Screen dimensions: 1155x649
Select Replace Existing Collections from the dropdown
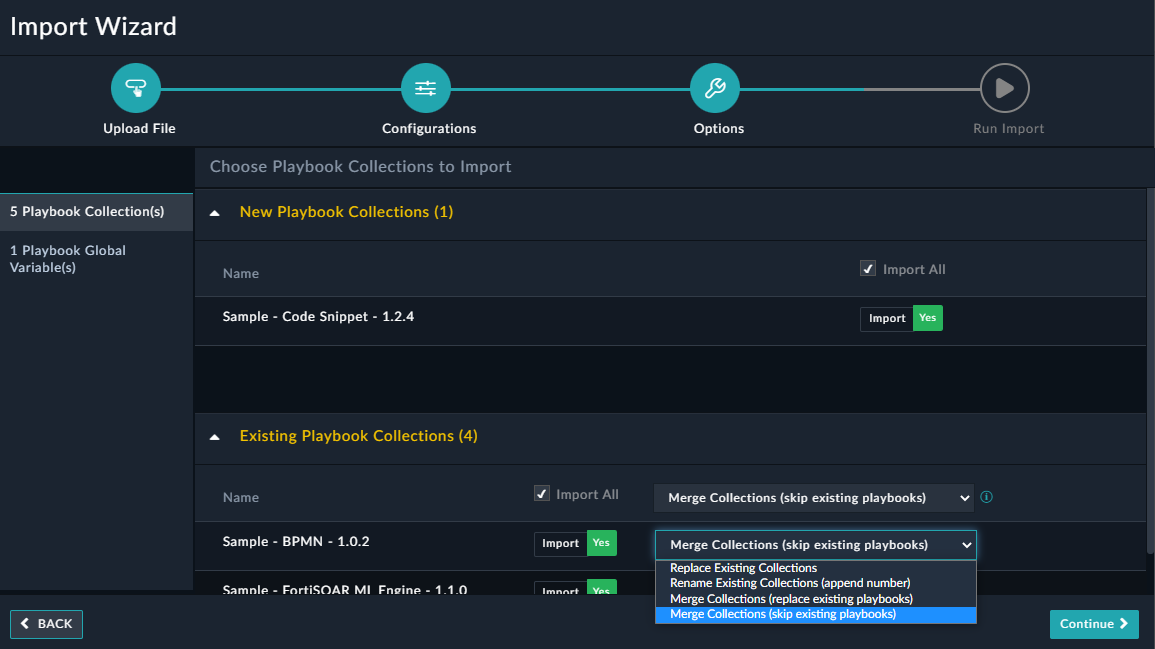pos(742,567)
